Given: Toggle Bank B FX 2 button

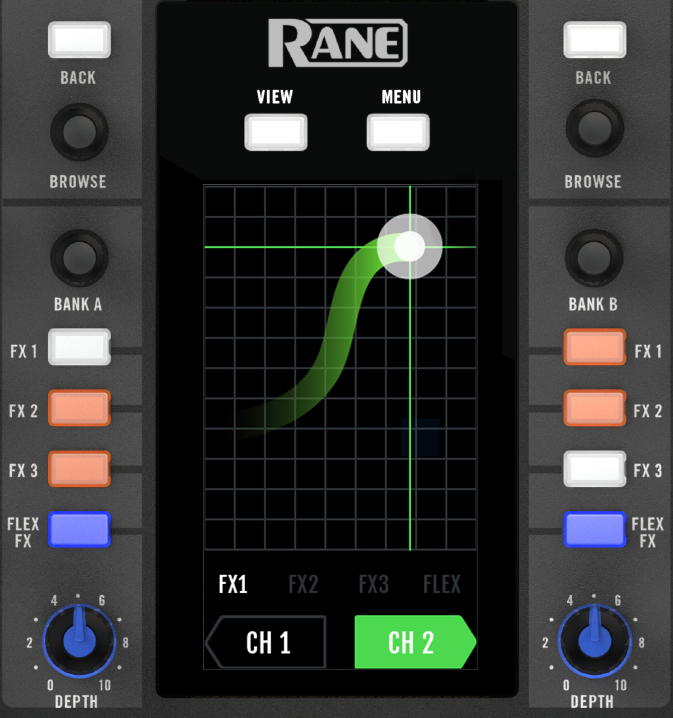Looking at the screenshot, I should 595,408.
